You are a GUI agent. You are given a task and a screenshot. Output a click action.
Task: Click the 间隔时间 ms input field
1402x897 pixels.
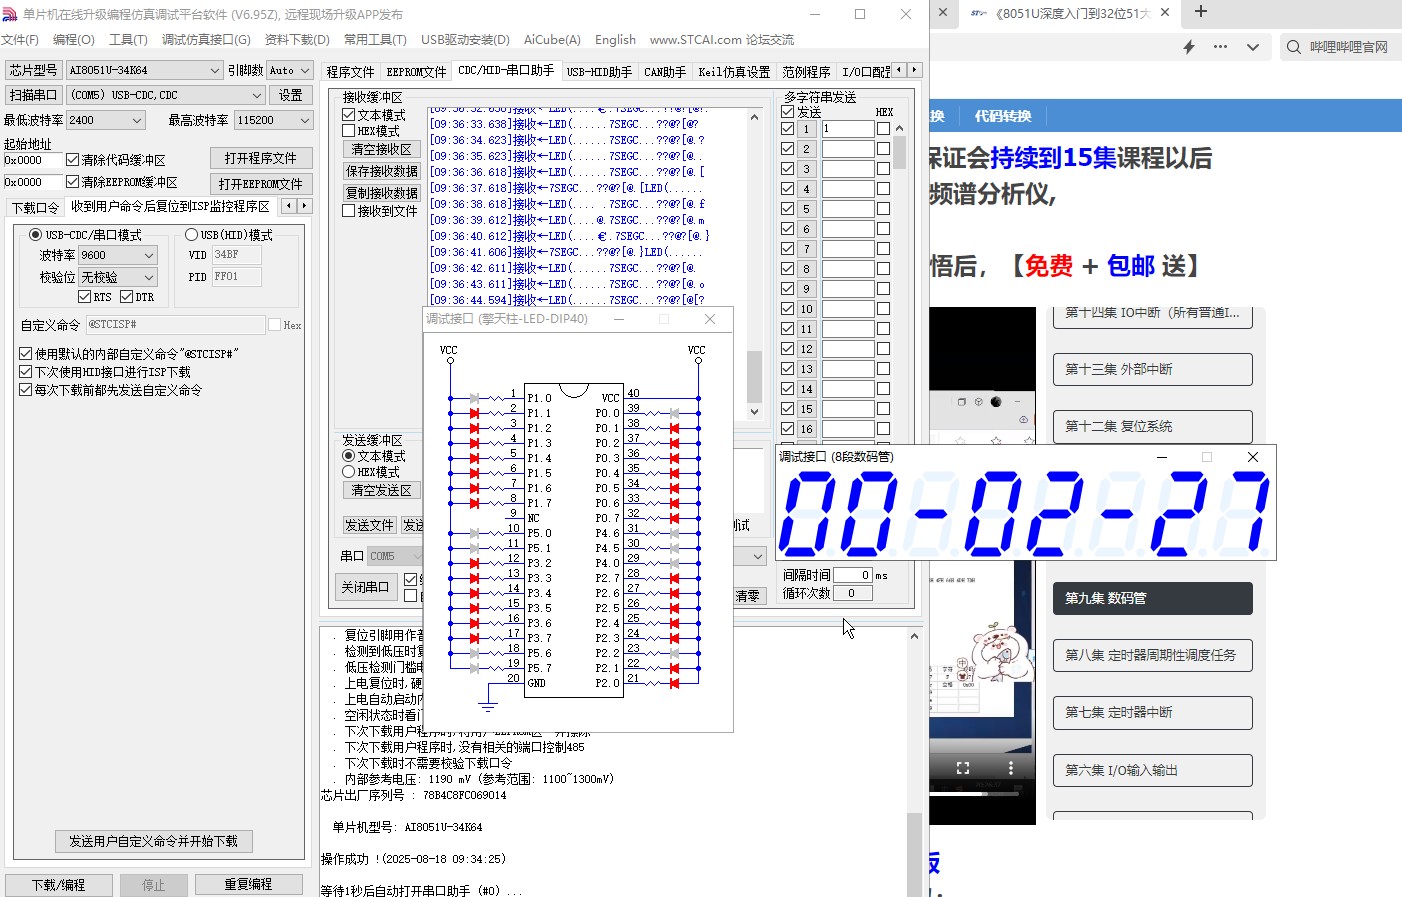(853, 575)
